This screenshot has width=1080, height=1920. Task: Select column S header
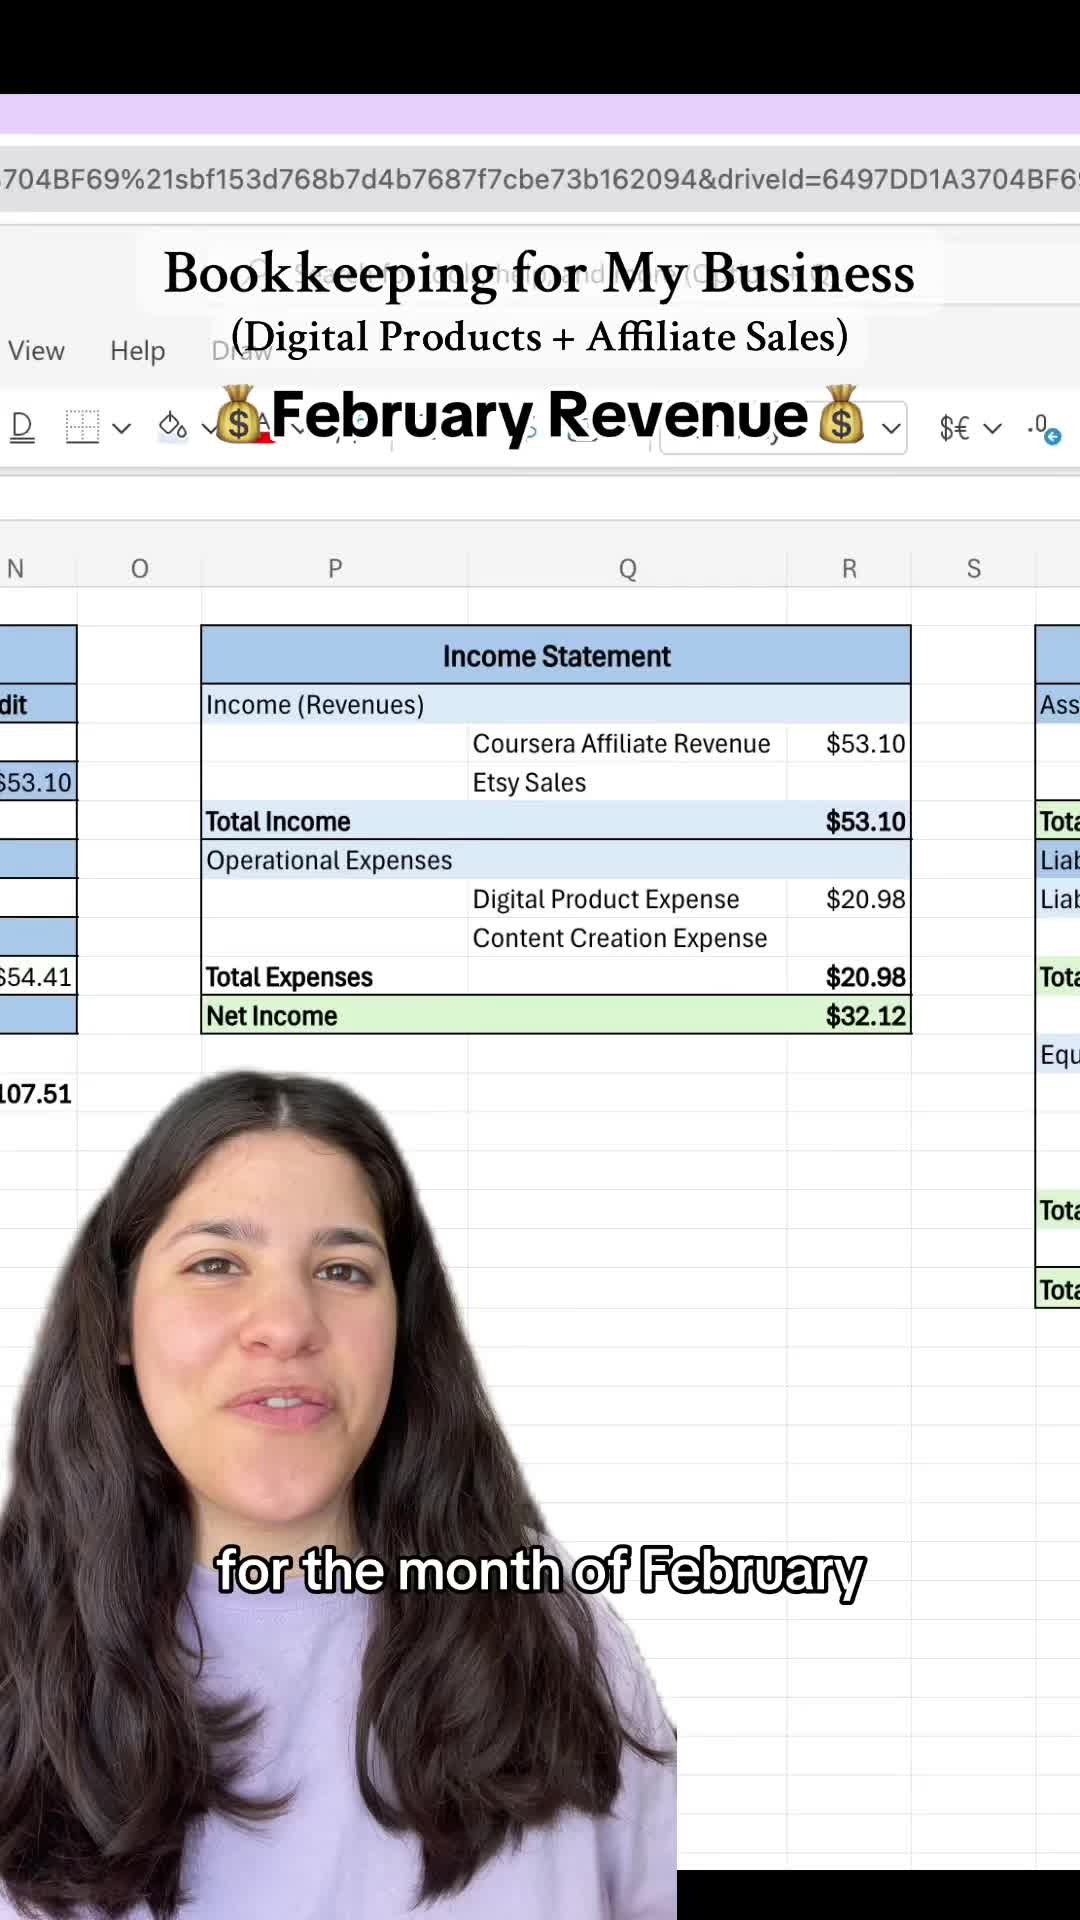[x=973, y=568]
